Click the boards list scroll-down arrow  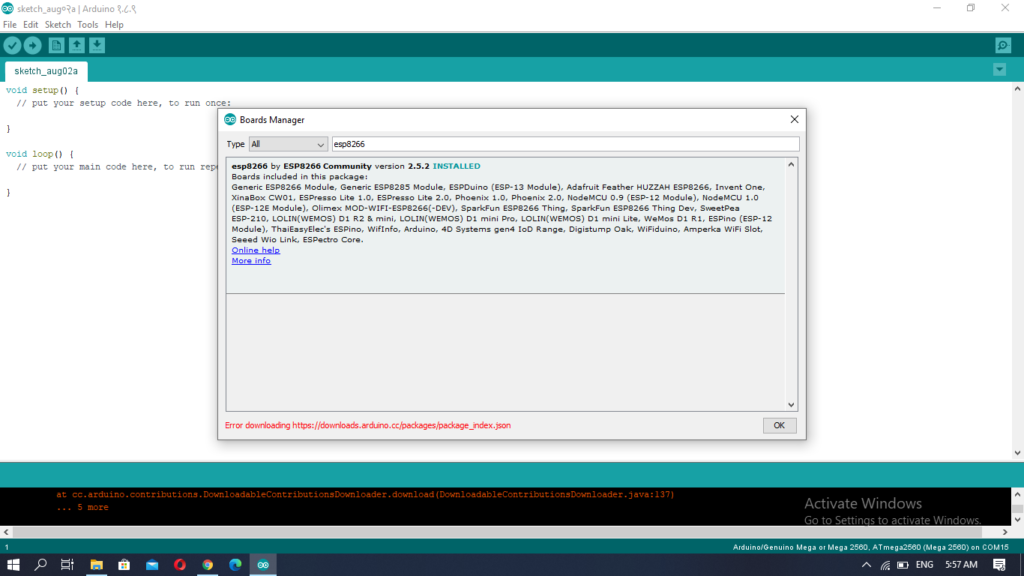pos(791,405)
